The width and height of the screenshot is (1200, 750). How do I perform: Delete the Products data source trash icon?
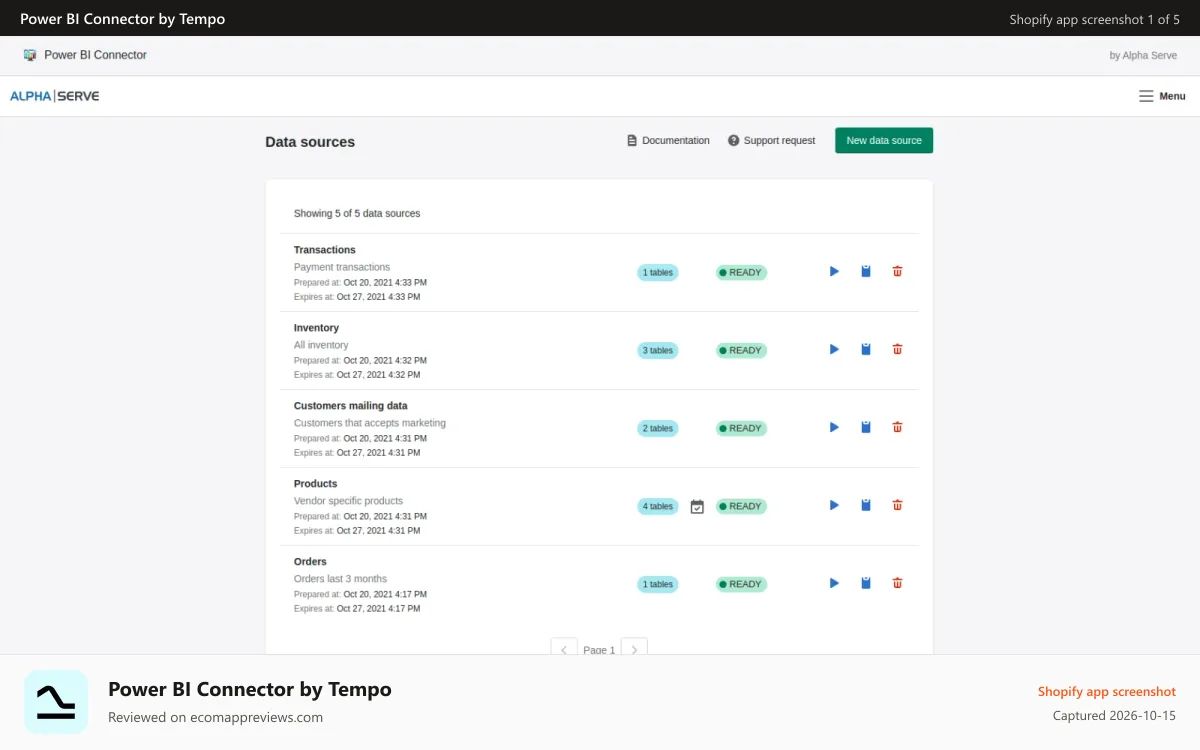[x=897, y=505]
